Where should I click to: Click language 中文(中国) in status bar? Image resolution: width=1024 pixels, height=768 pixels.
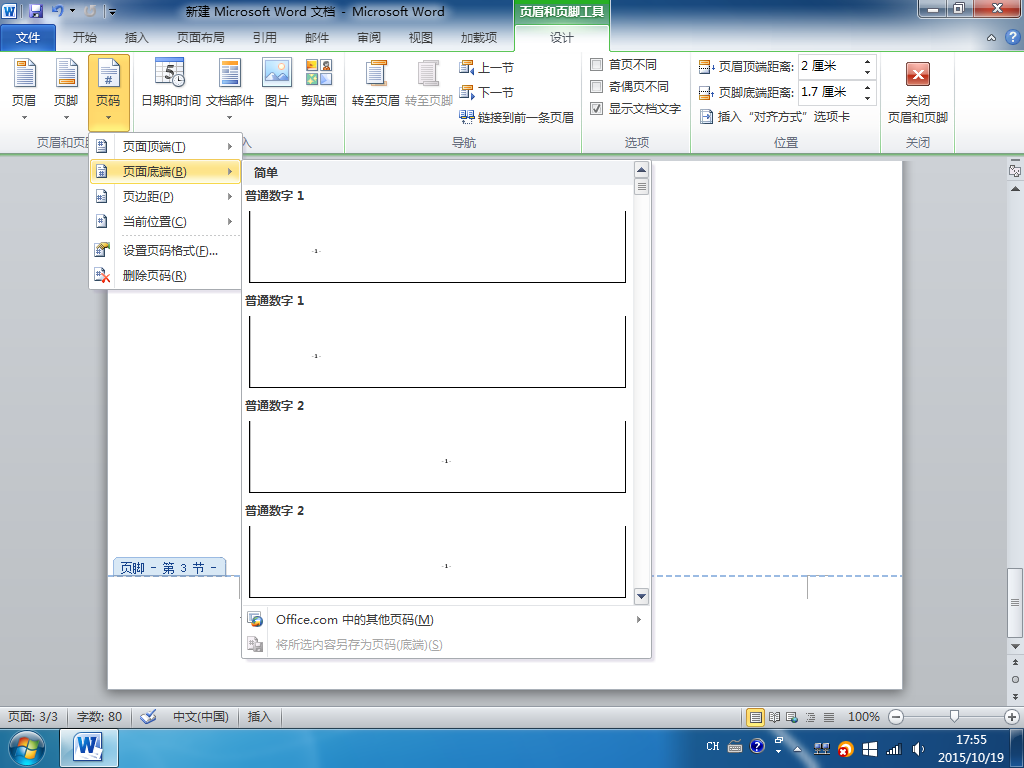click(x=200, y=716)
